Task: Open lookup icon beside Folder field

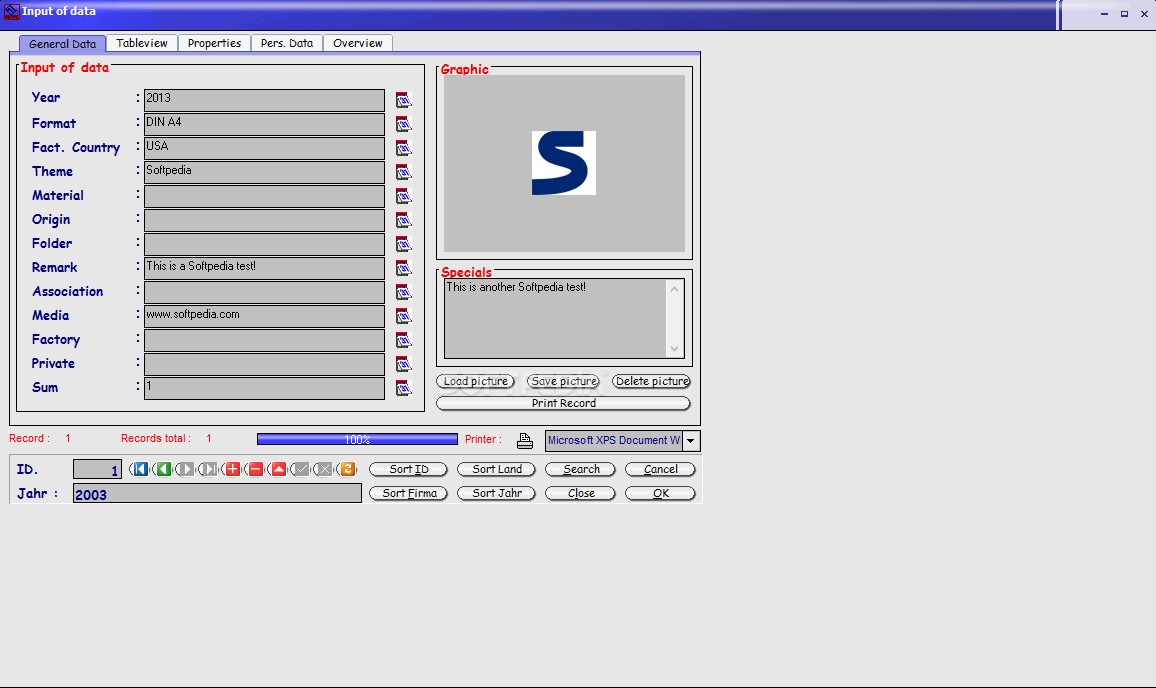Action: coord(403,244)
